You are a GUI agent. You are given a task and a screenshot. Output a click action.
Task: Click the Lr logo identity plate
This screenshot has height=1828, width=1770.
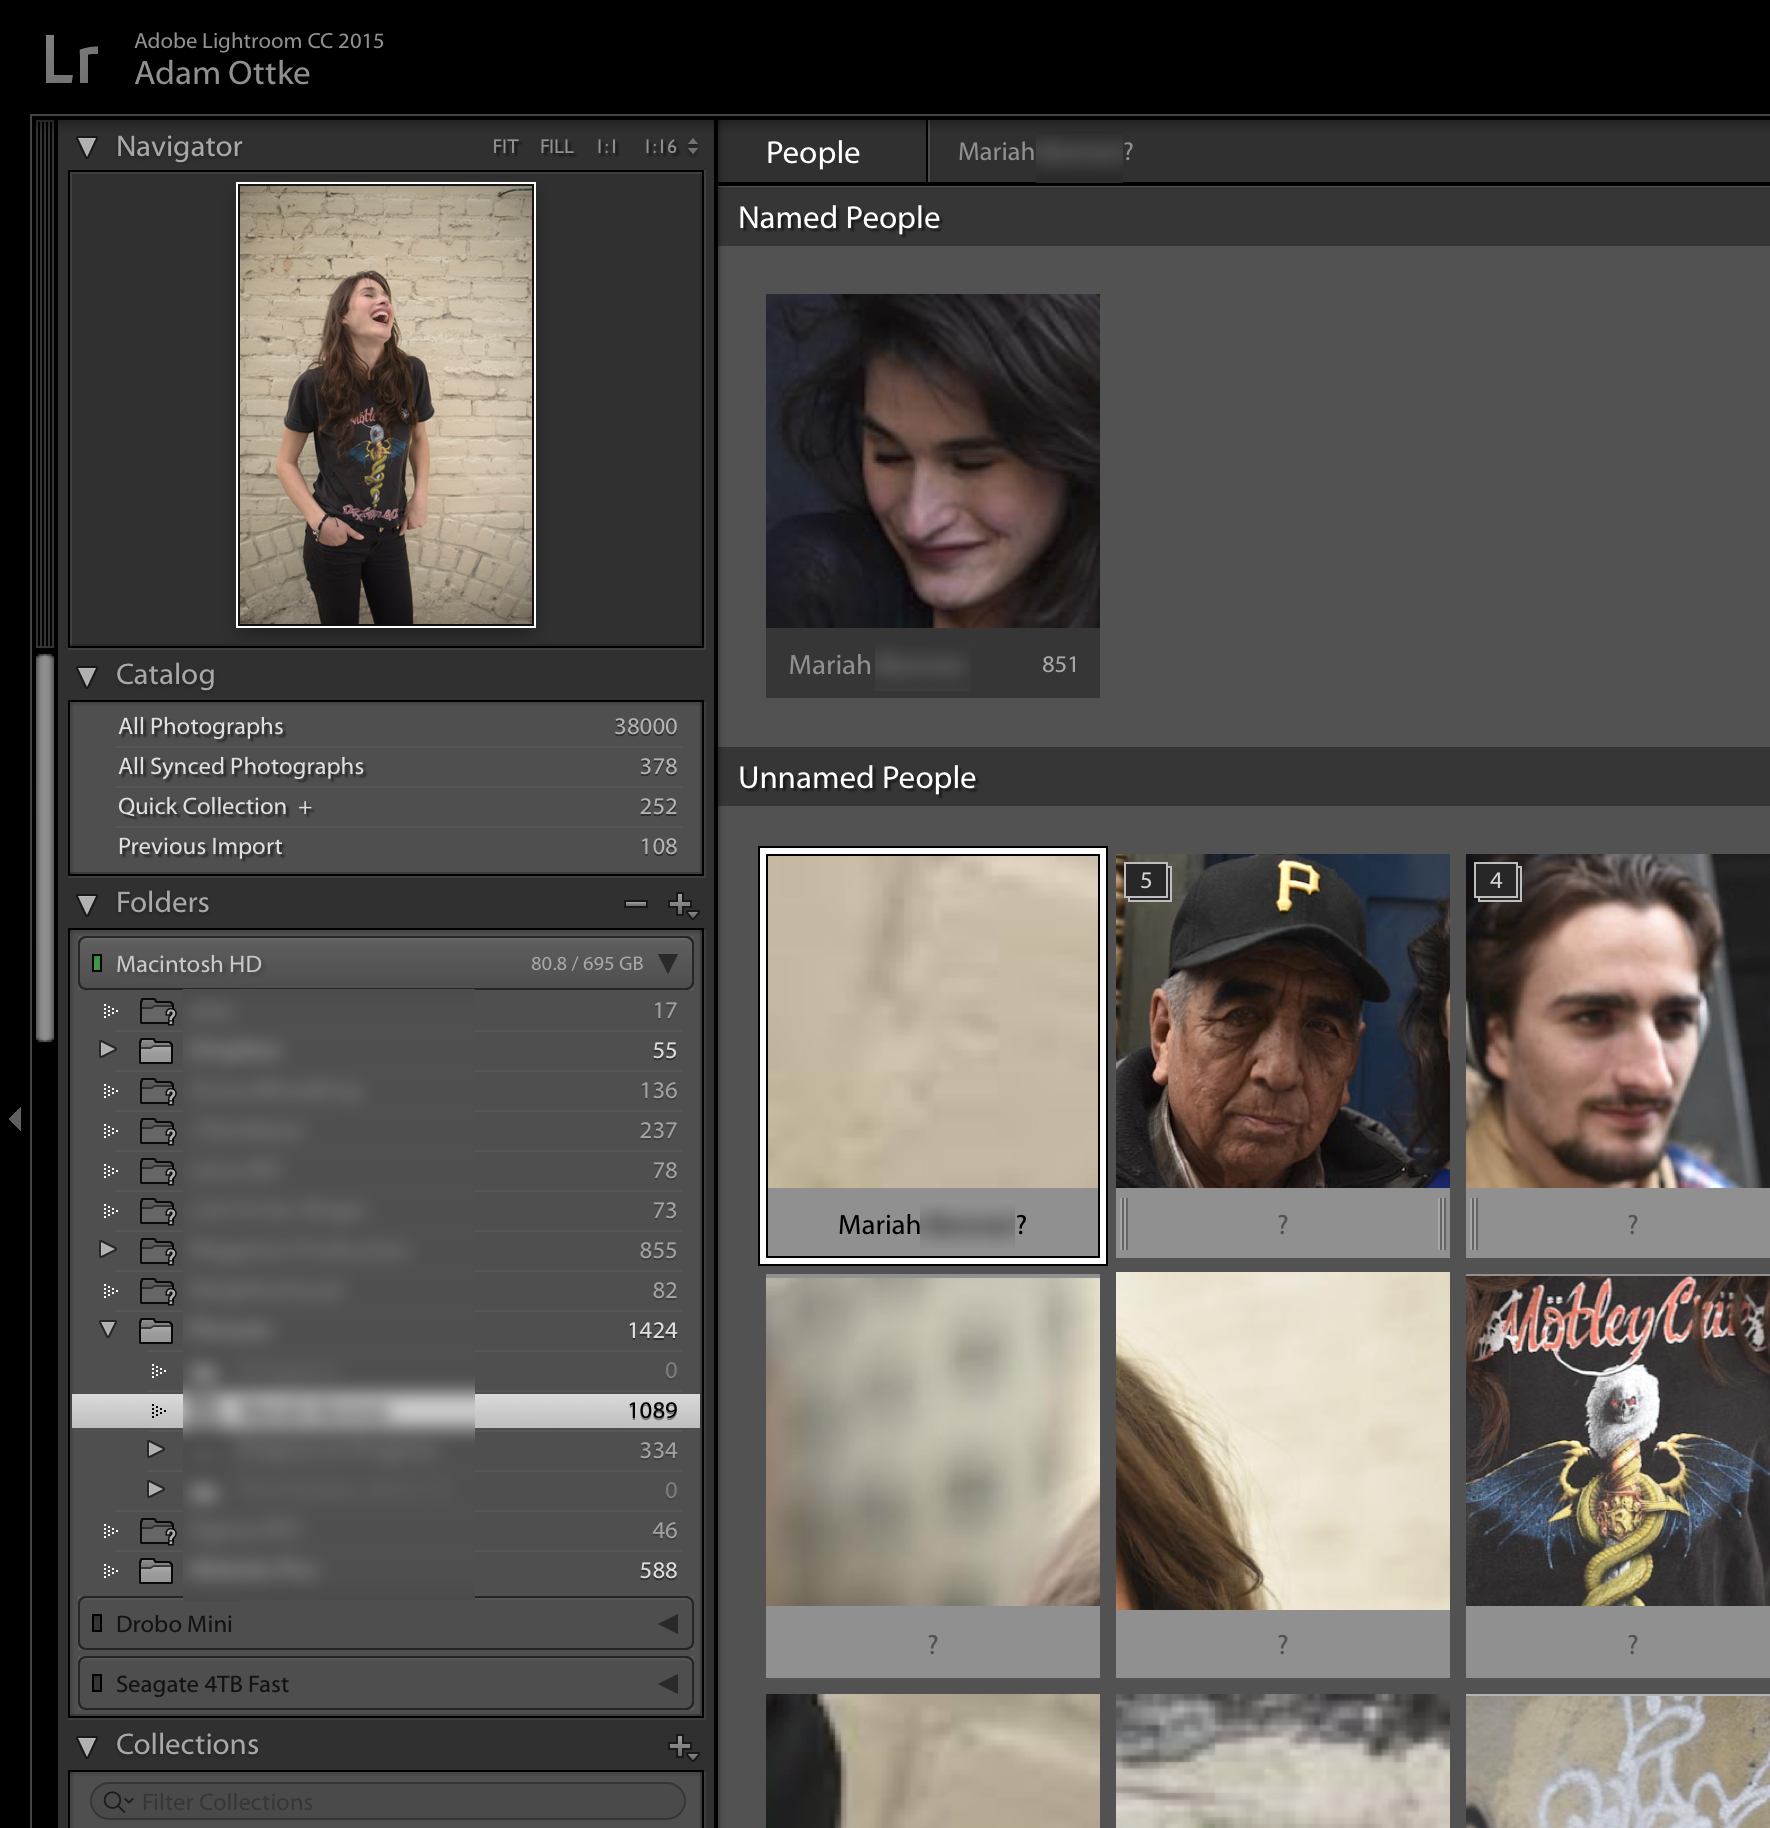(x=71, y=60)
